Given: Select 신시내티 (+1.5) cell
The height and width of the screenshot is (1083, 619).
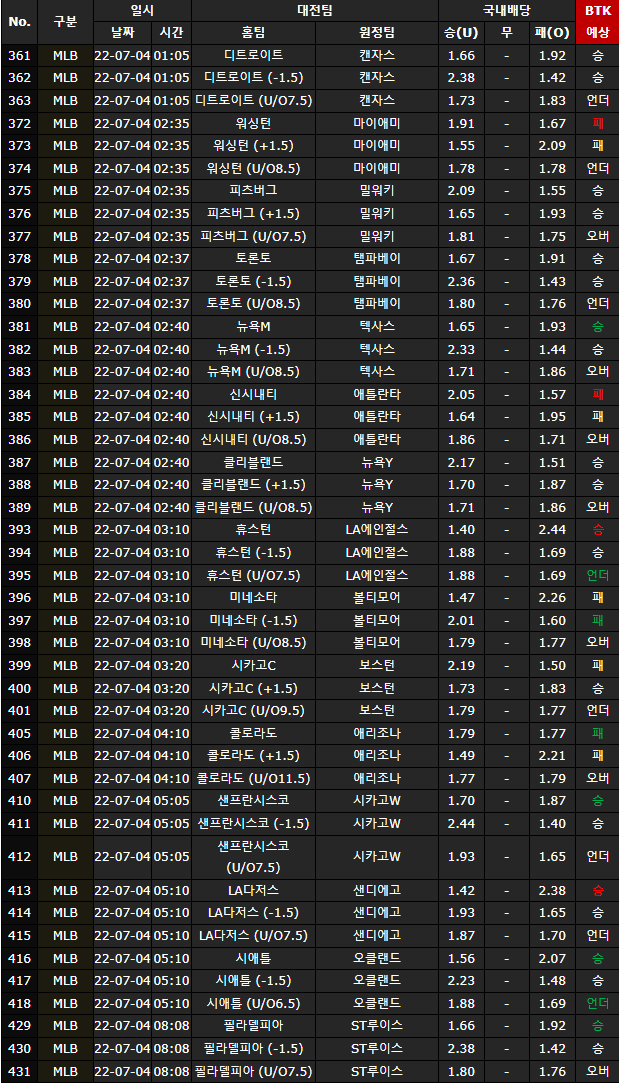Looking at the screenshot, I should [254, 416].
